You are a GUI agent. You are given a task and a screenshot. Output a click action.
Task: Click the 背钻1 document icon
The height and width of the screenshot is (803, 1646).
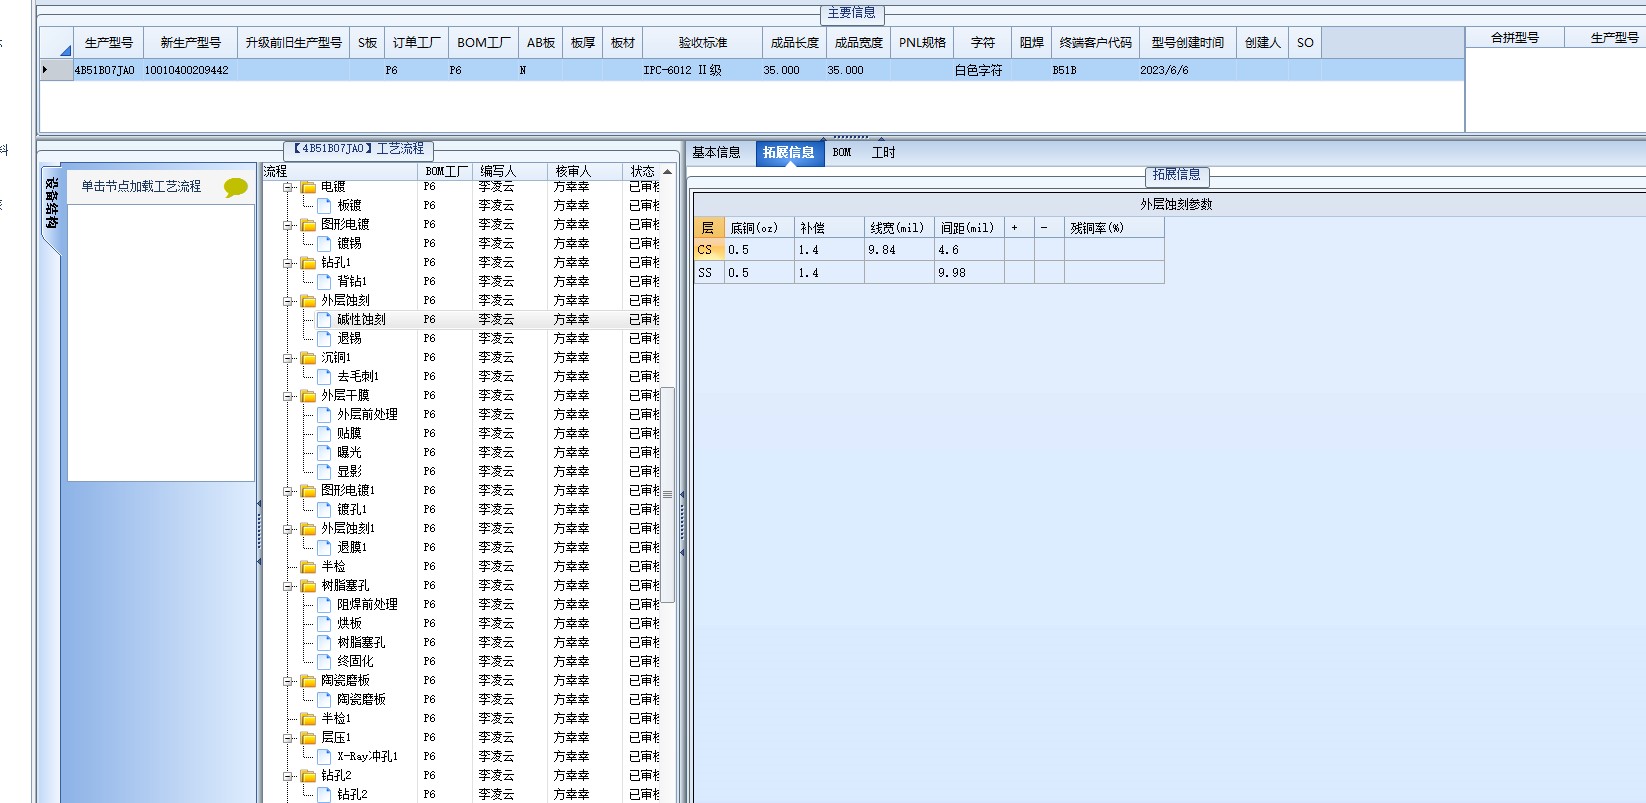324,282
